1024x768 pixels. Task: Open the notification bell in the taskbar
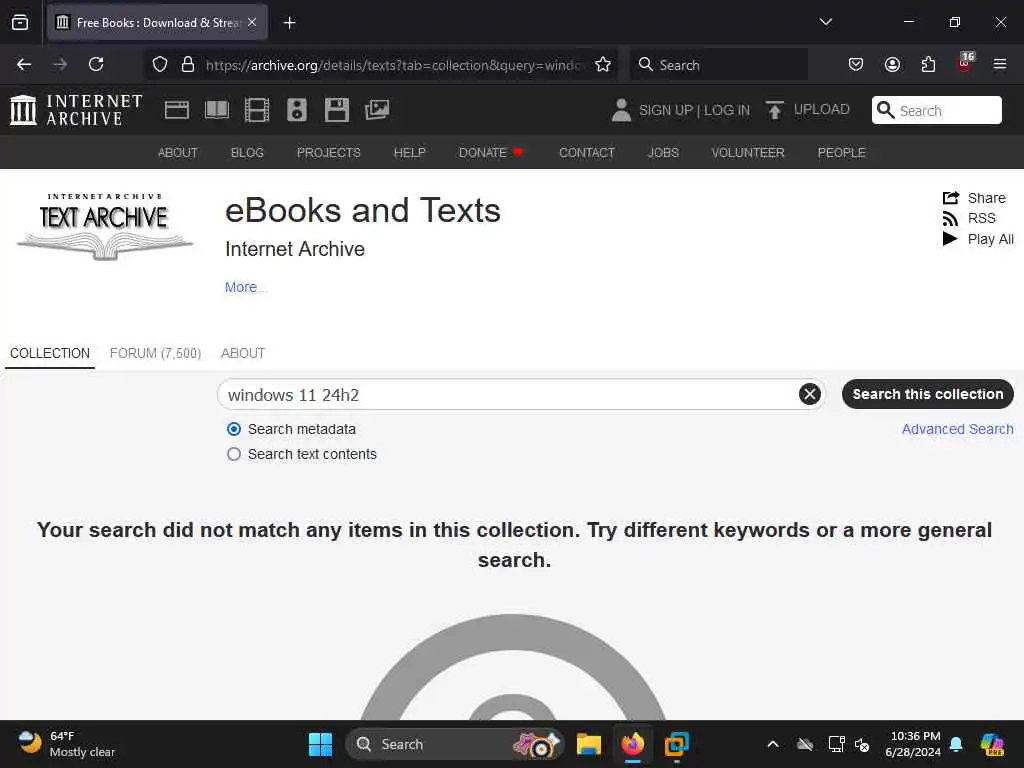(956, 744)
